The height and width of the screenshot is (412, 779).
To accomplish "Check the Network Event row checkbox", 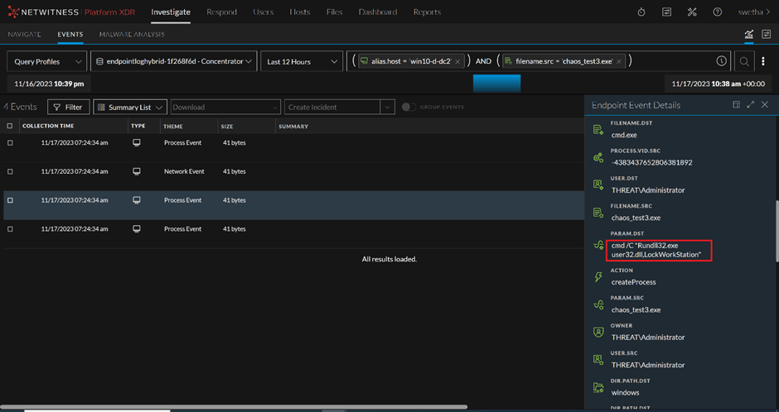I will (x=10, y=171).
